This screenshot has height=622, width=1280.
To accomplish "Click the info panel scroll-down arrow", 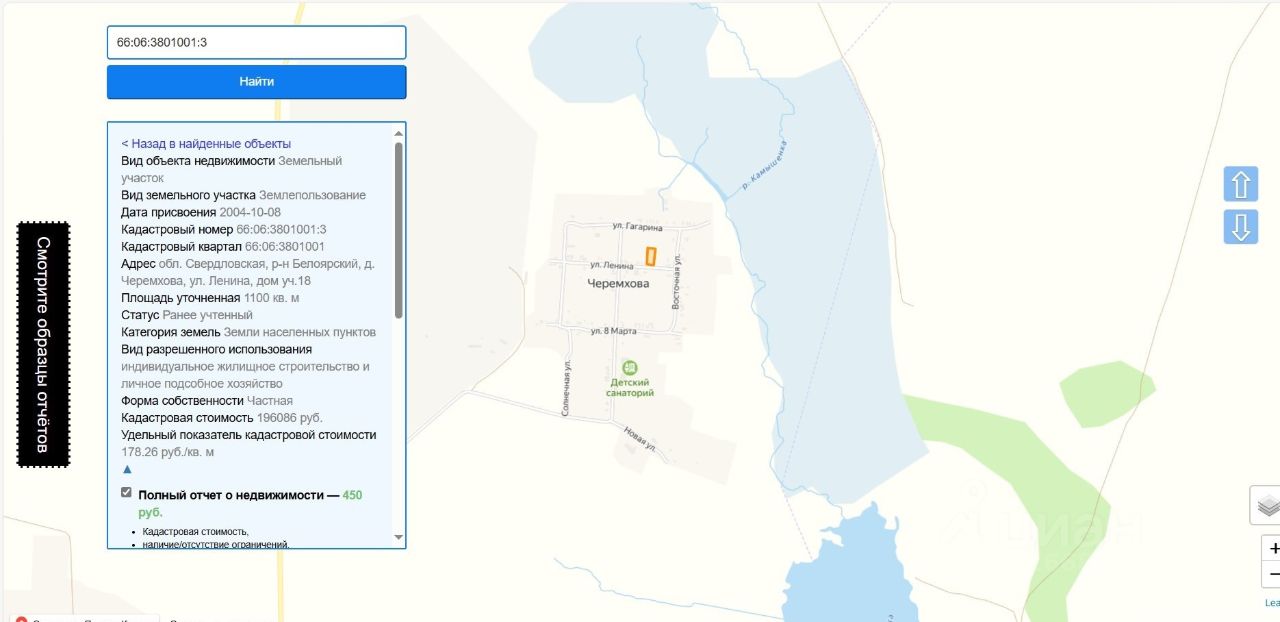I will [399, 538].
